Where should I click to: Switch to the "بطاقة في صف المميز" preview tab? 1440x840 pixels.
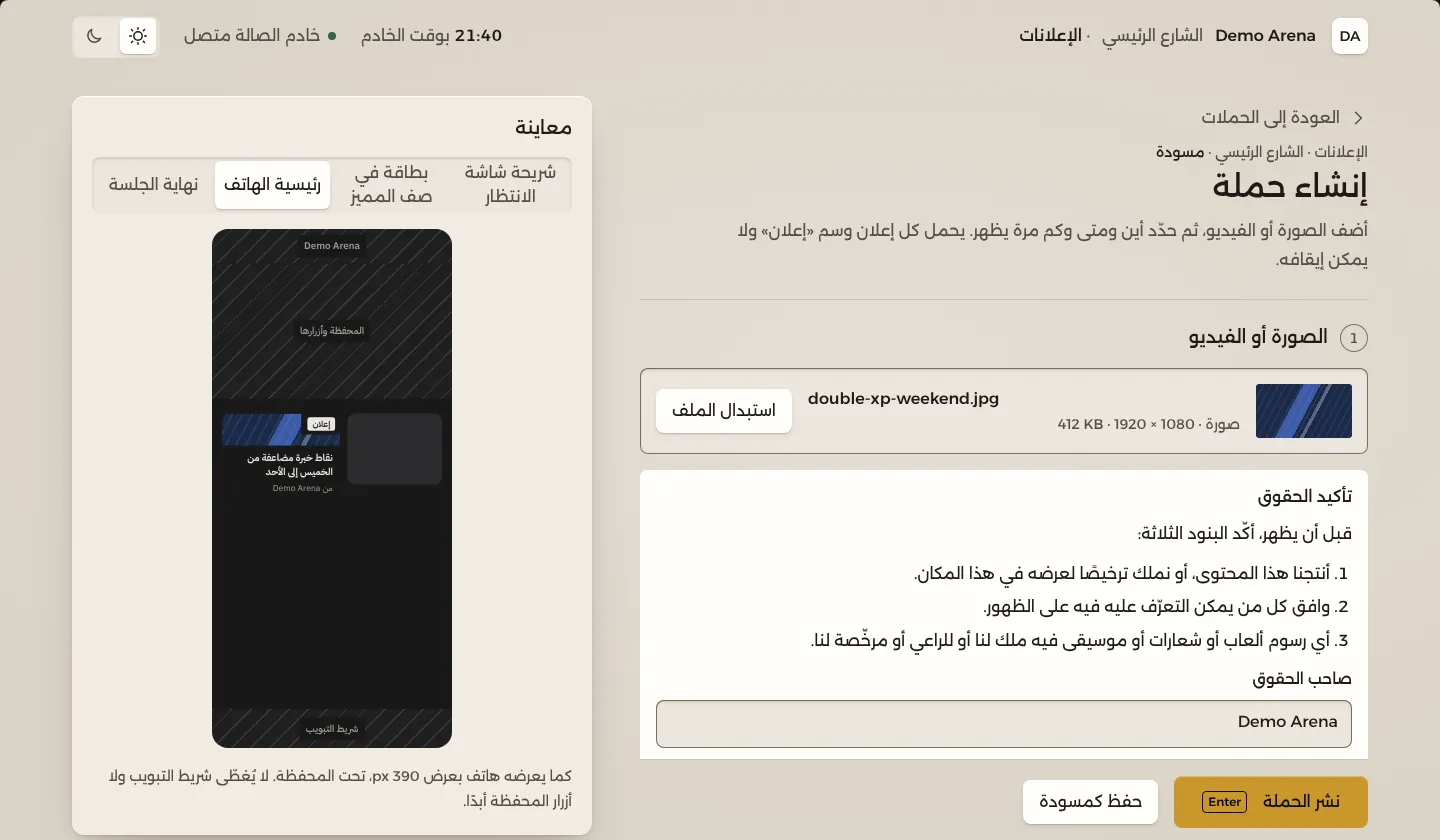click(x=391, y=184)
